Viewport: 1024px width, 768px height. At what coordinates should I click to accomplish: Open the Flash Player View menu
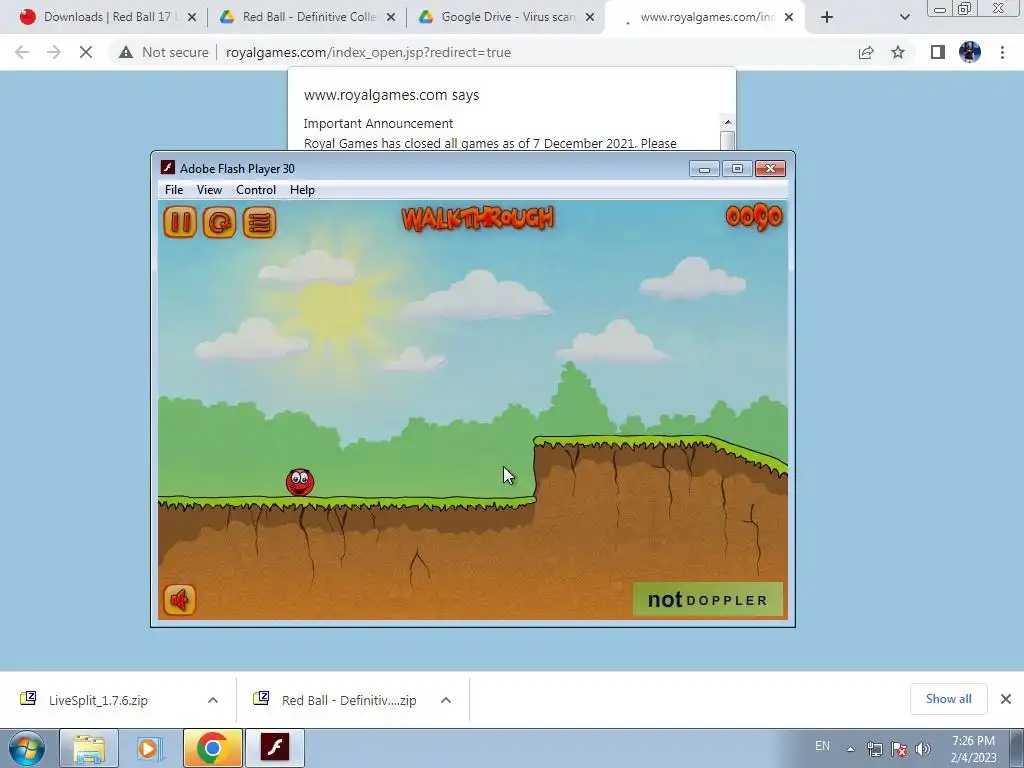point(209,189)
